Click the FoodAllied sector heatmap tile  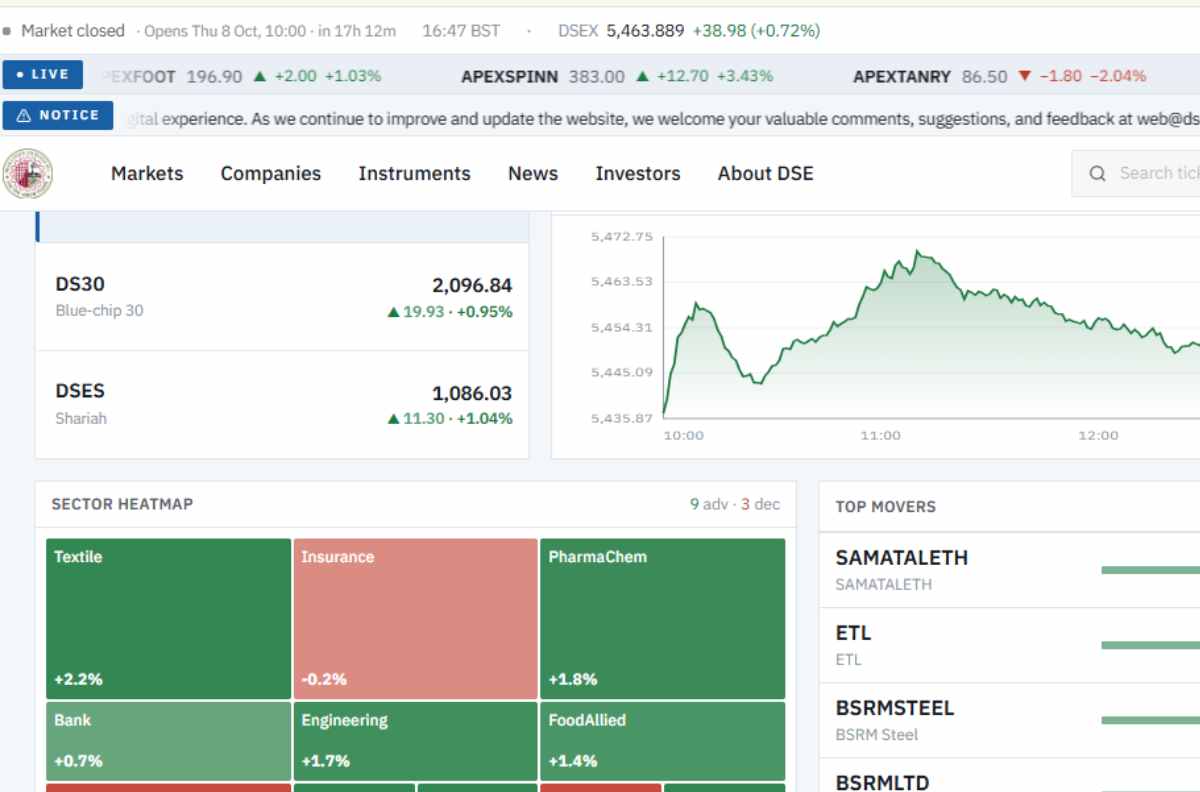663,741
